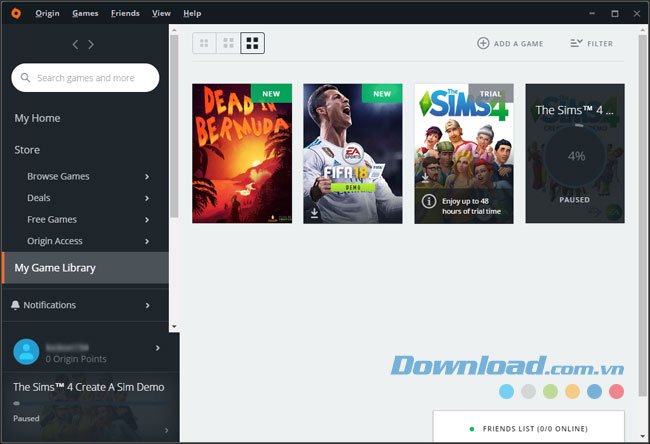Expand the Free Games submenu arrow
This screenshot has width=650, height=444.
point(147,220)
